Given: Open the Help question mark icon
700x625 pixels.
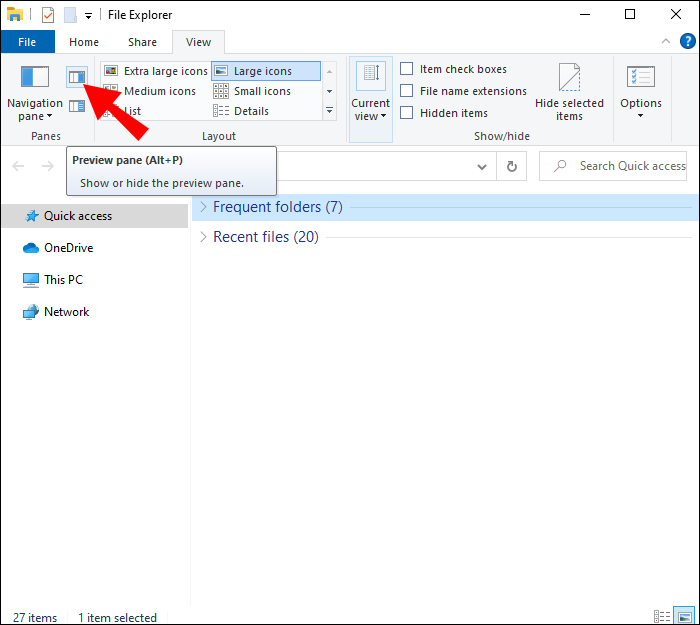Looking at the screenshot, I should click(688, 41).
